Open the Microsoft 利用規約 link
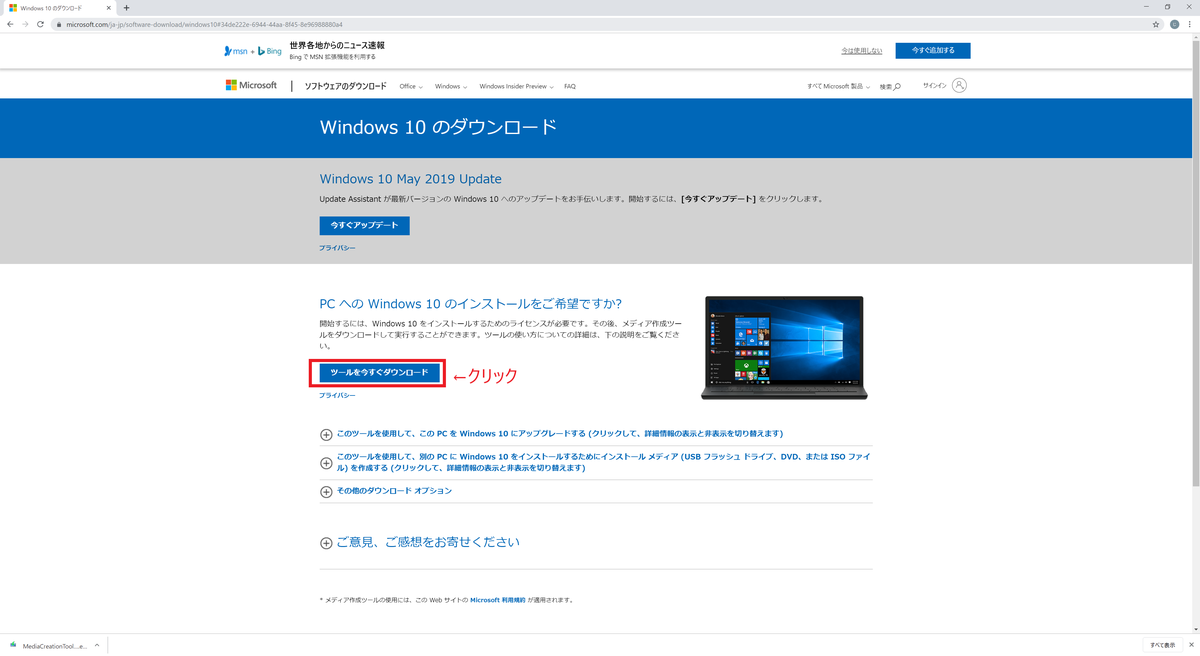This screenshot has height=656, width=1200. [x=497, y=600]
